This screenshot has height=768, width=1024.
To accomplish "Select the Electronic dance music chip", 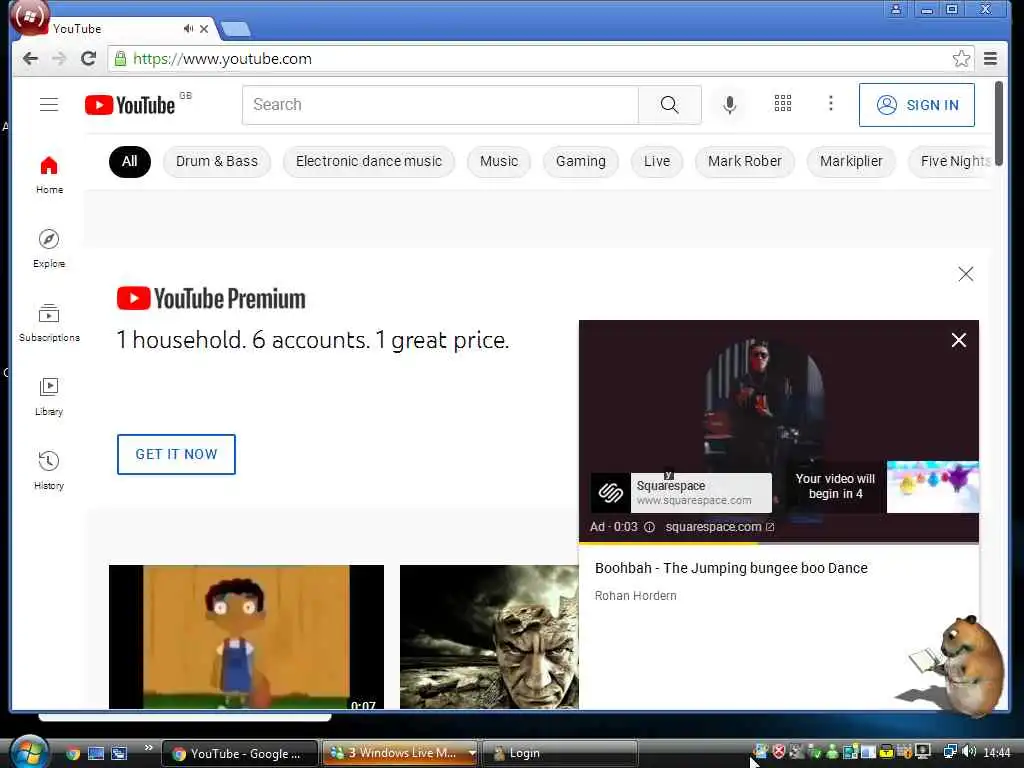I will pos(369,161).
